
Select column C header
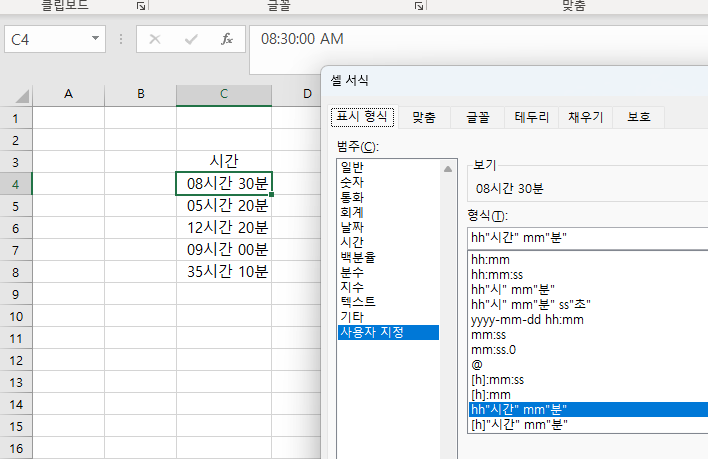point(224,94)
